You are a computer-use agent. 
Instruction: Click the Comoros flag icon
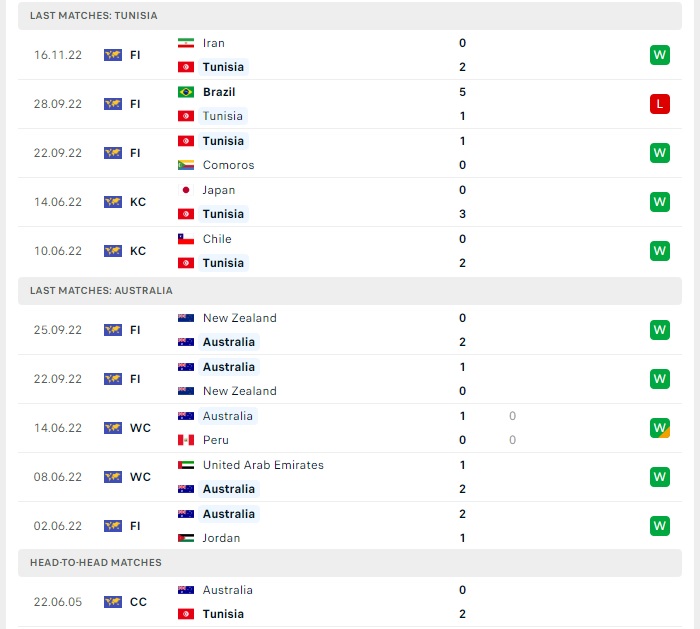coord(186,165)
